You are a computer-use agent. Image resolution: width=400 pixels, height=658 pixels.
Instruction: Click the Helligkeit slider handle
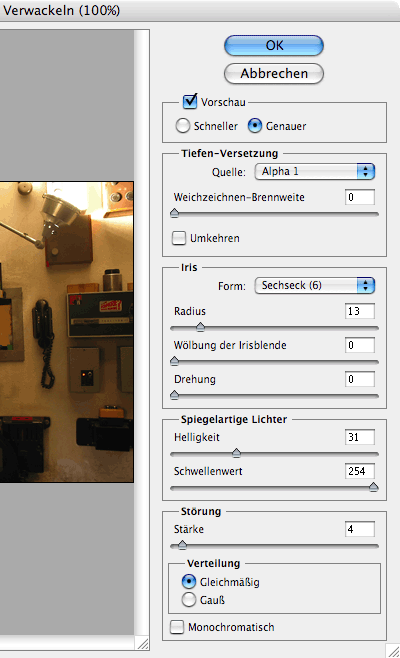click(x=237, y=453)
